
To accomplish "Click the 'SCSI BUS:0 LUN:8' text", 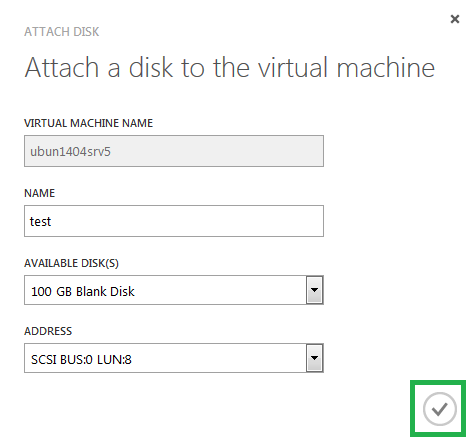I will (x=81, y=360).
